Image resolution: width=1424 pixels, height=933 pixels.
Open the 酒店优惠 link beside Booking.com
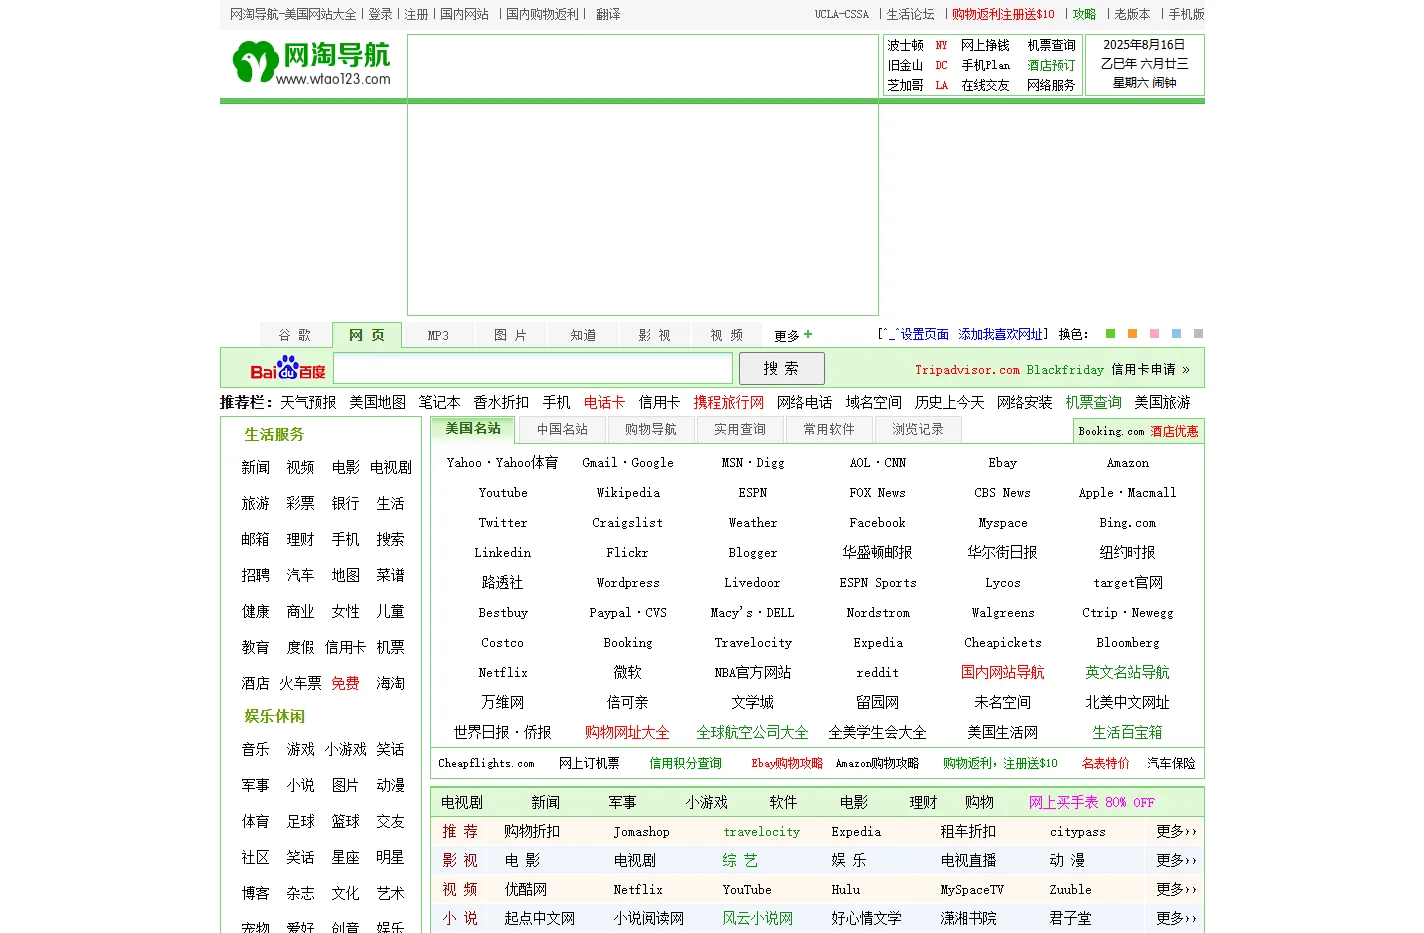(x=1174, y=431)
